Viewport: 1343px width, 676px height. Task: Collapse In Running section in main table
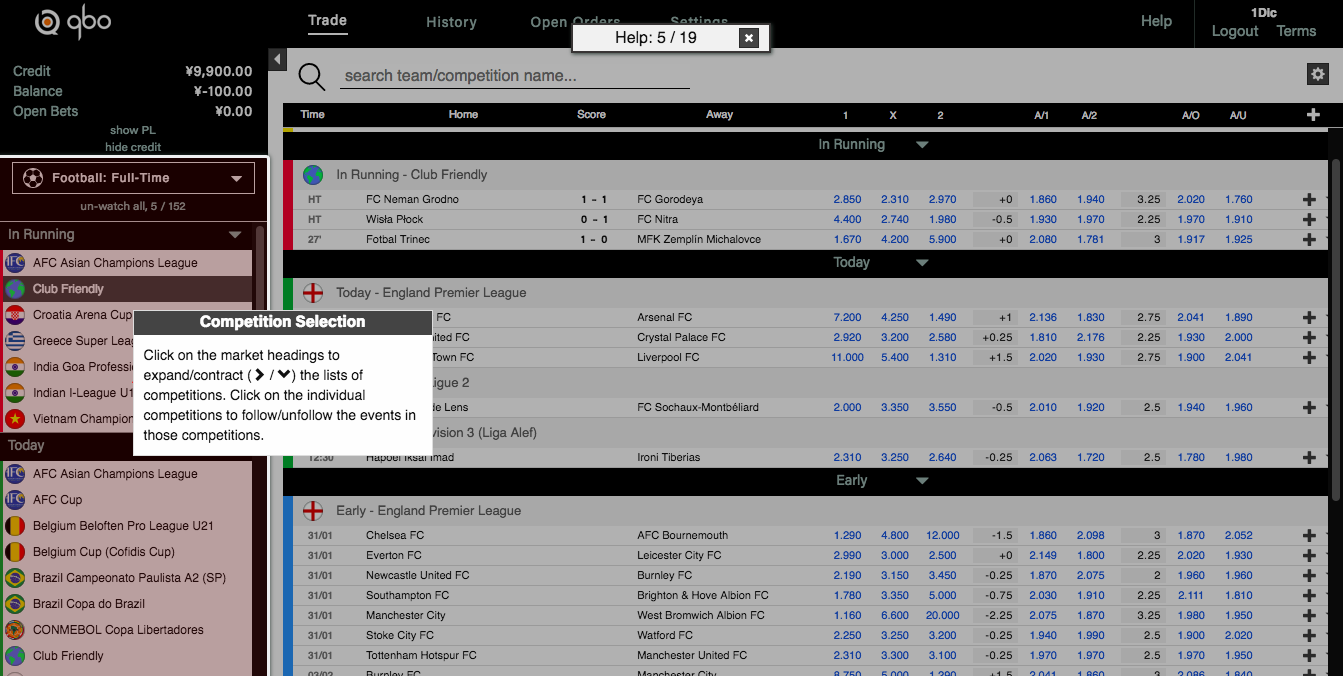point(922,145)
